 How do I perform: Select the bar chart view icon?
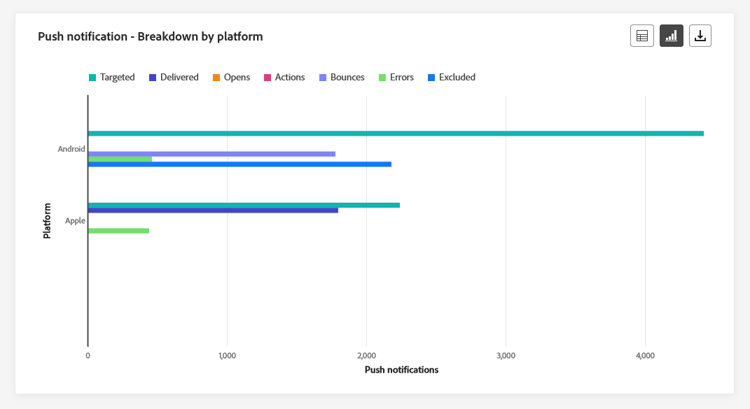point(671,36)
